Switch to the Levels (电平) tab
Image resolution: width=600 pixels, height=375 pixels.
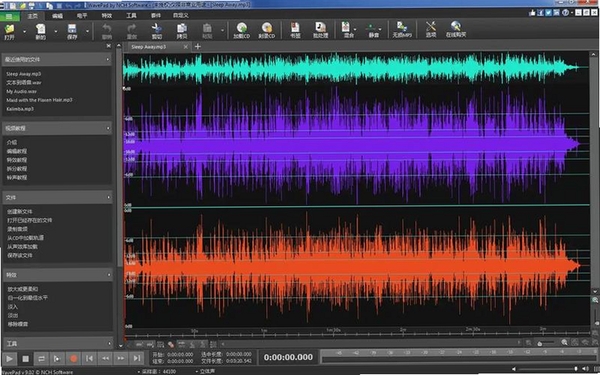coord(82,16)
